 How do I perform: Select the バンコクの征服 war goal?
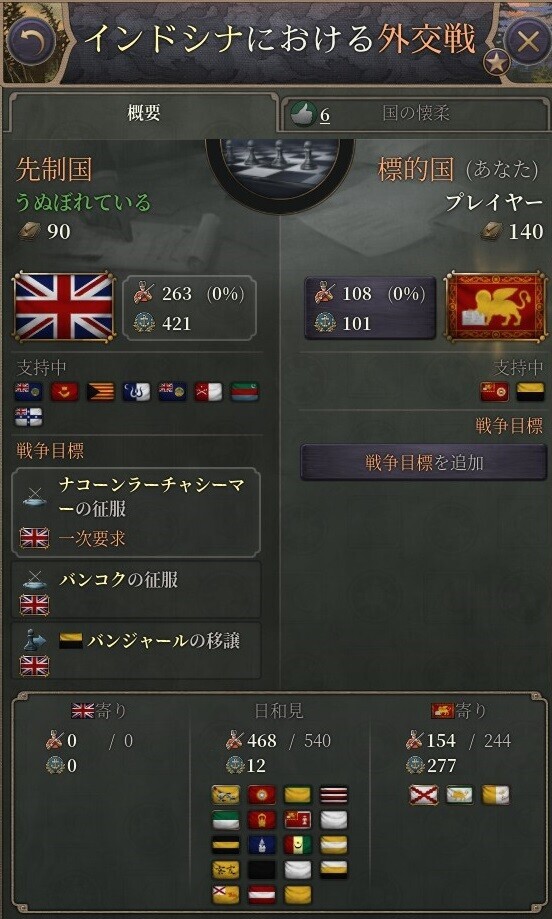(x=136, y=590)
